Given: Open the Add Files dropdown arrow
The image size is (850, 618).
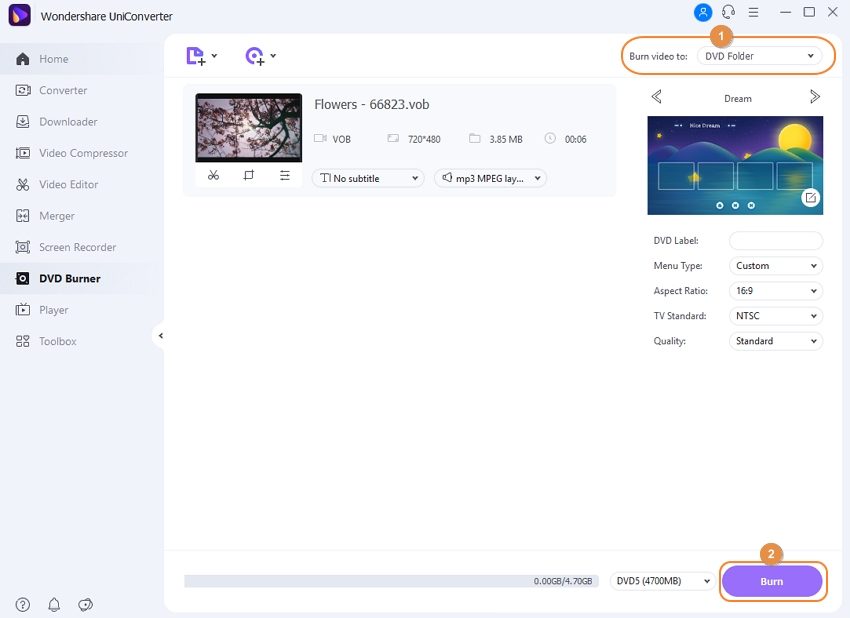Looking at the screenshot, I should (x=214, y=56).
